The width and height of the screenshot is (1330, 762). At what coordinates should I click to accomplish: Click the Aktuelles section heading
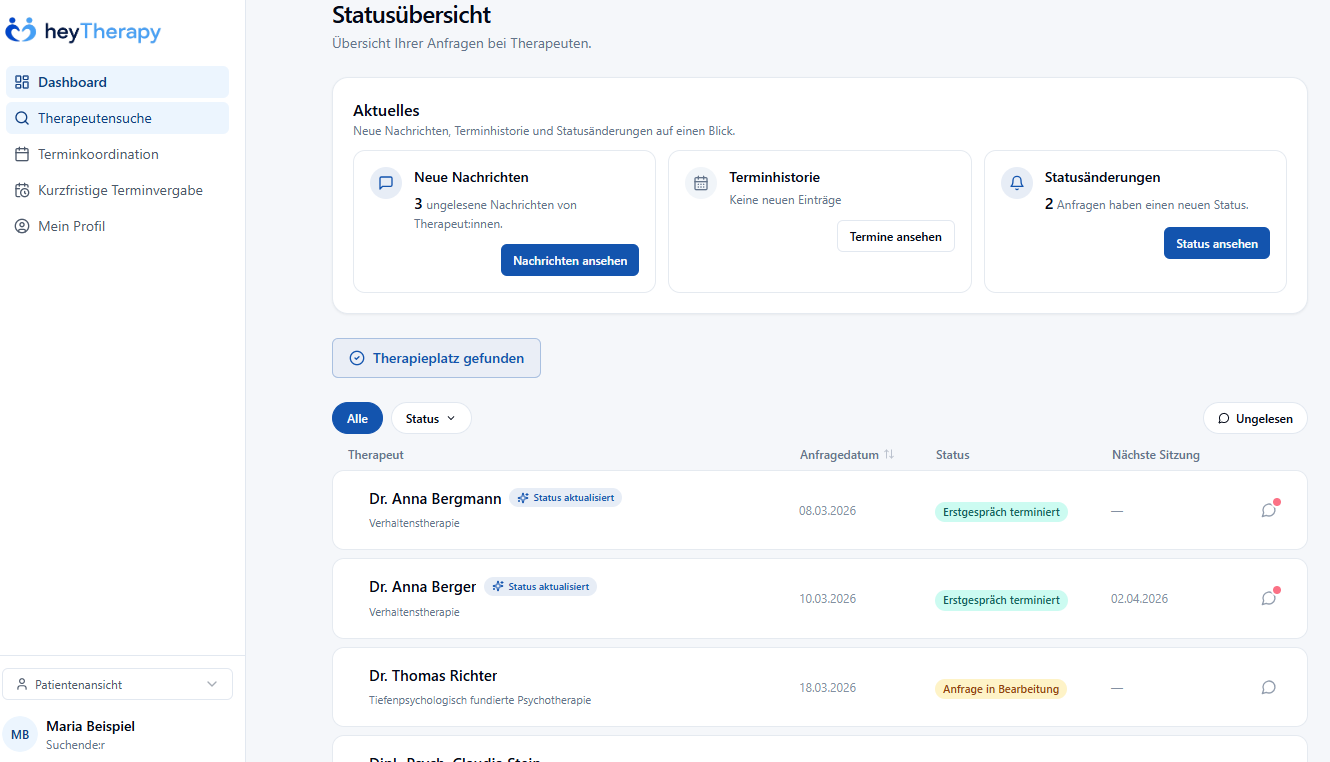pyautogui.click(x=386, y=111)
